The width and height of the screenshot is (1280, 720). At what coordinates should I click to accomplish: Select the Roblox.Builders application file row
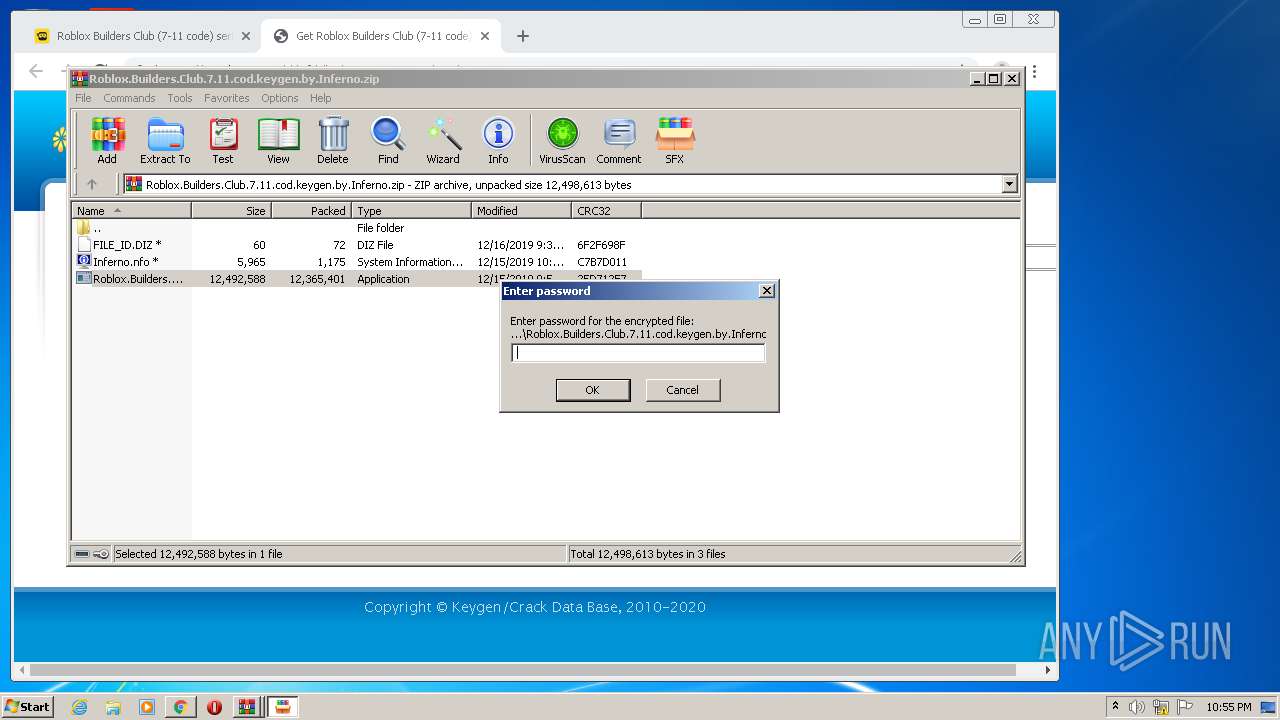click(x=357, y=279)
